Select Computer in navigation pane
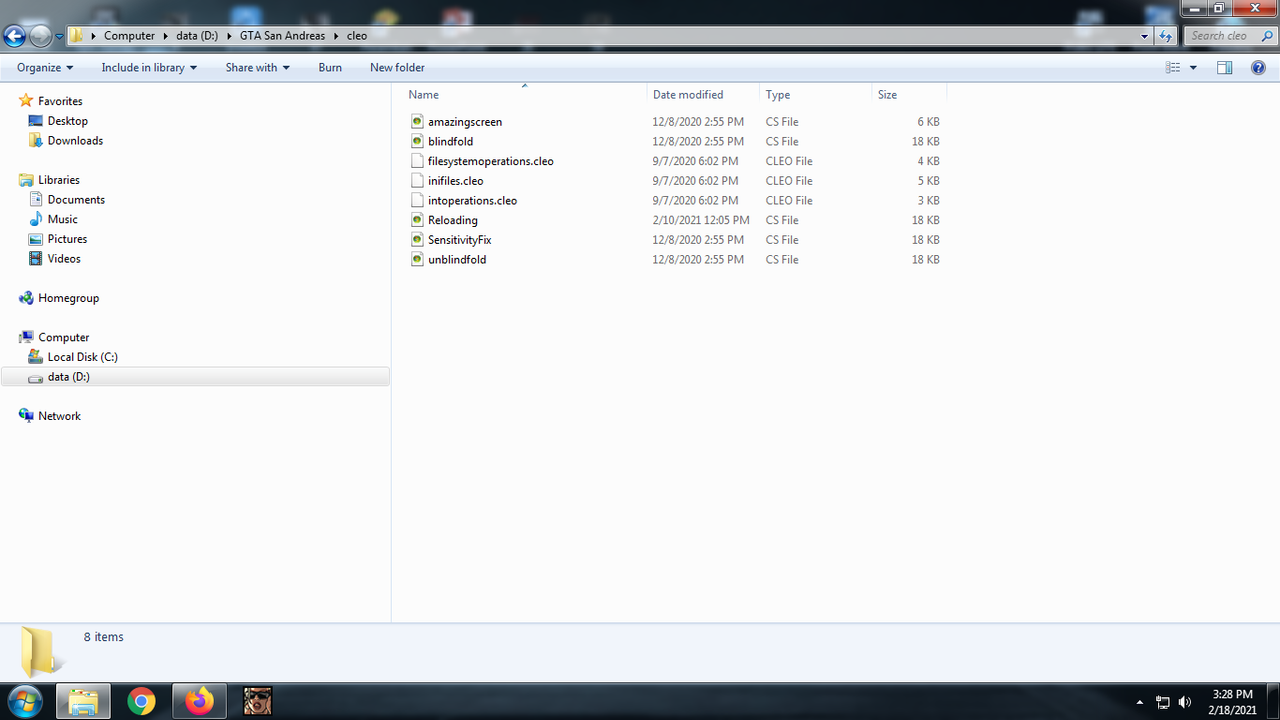Image resolution: width=1280 pixels, height=720 pixels. [x=63, y=337]
